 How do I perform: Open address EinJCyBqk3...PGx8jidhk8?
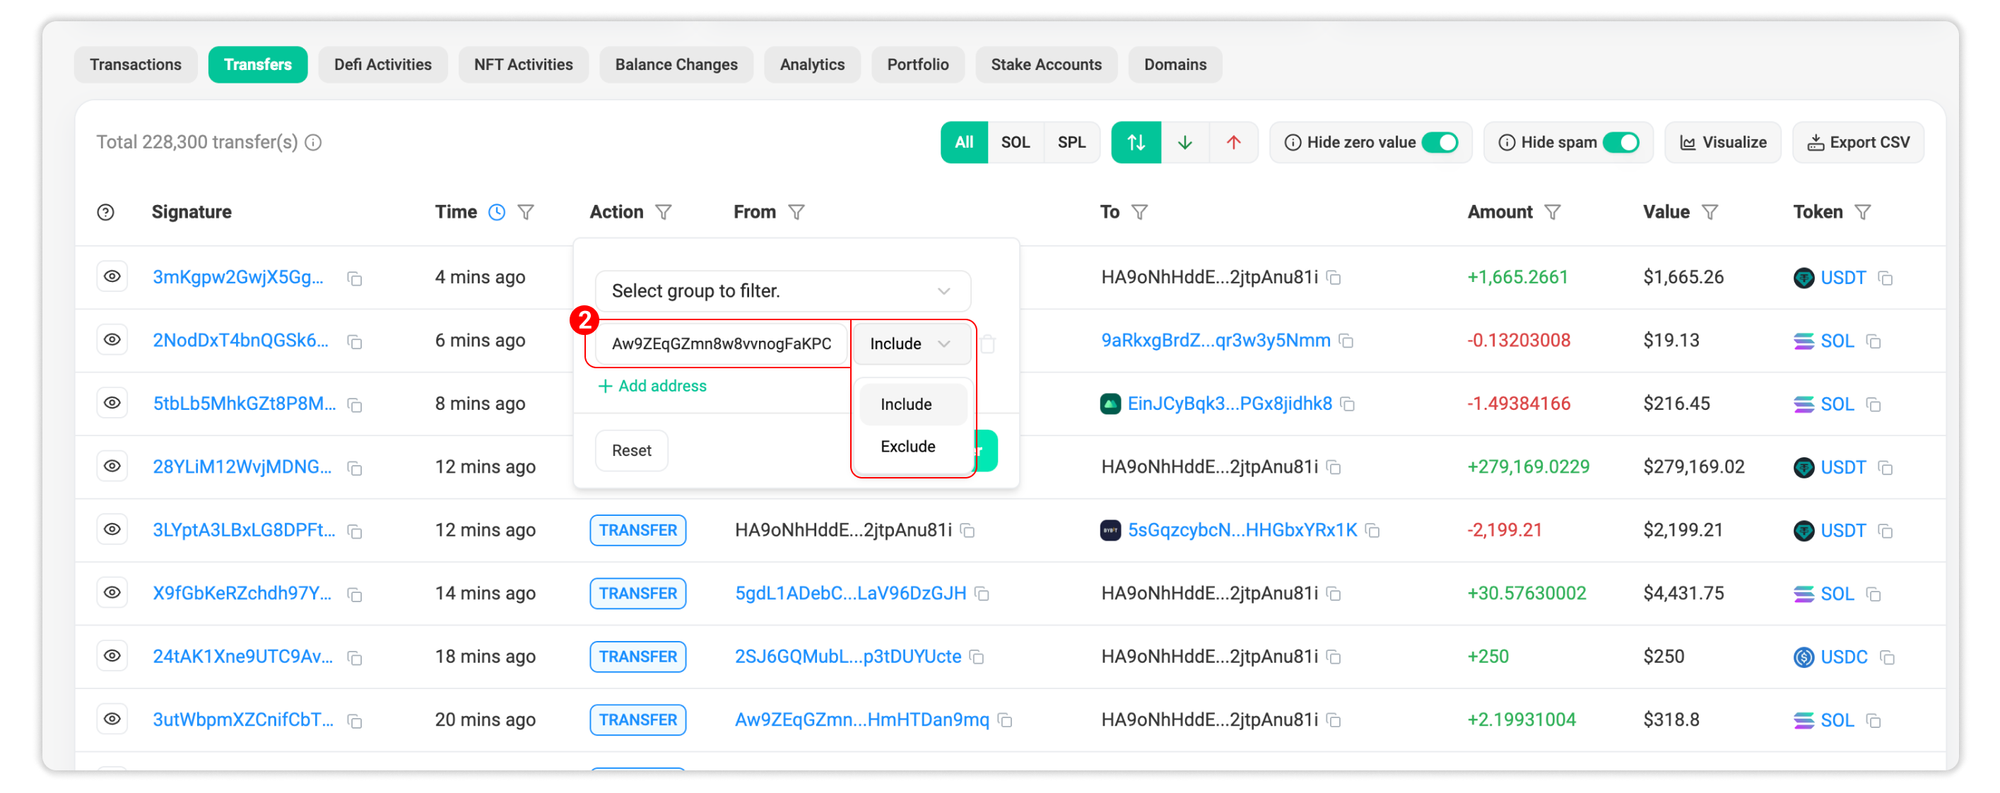[1229, 403]
